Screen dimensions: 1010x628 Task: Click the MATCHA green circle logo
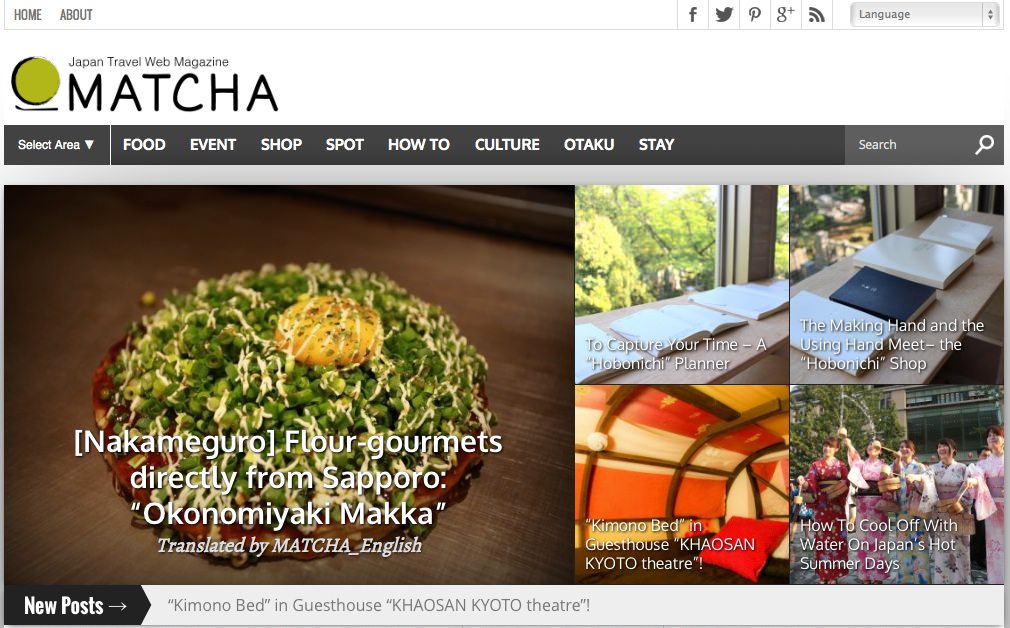coord(35,82)
